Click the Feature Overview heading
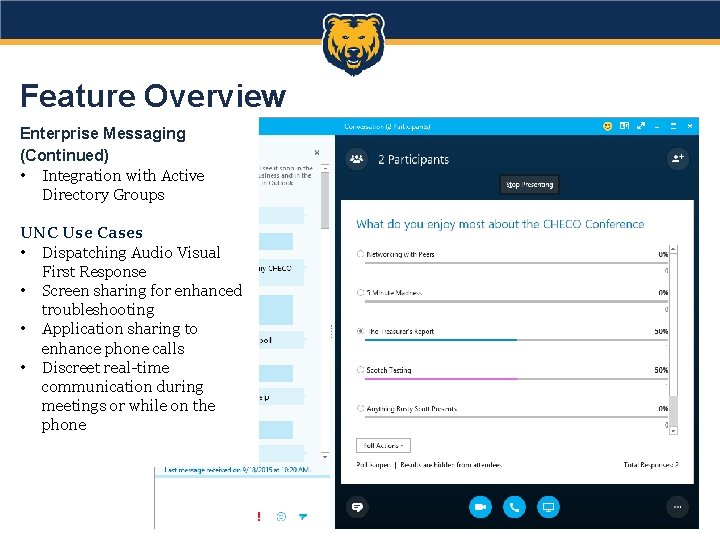Viewport: 720px width, 540px height. pyautogui.click(x=153, y=96)
